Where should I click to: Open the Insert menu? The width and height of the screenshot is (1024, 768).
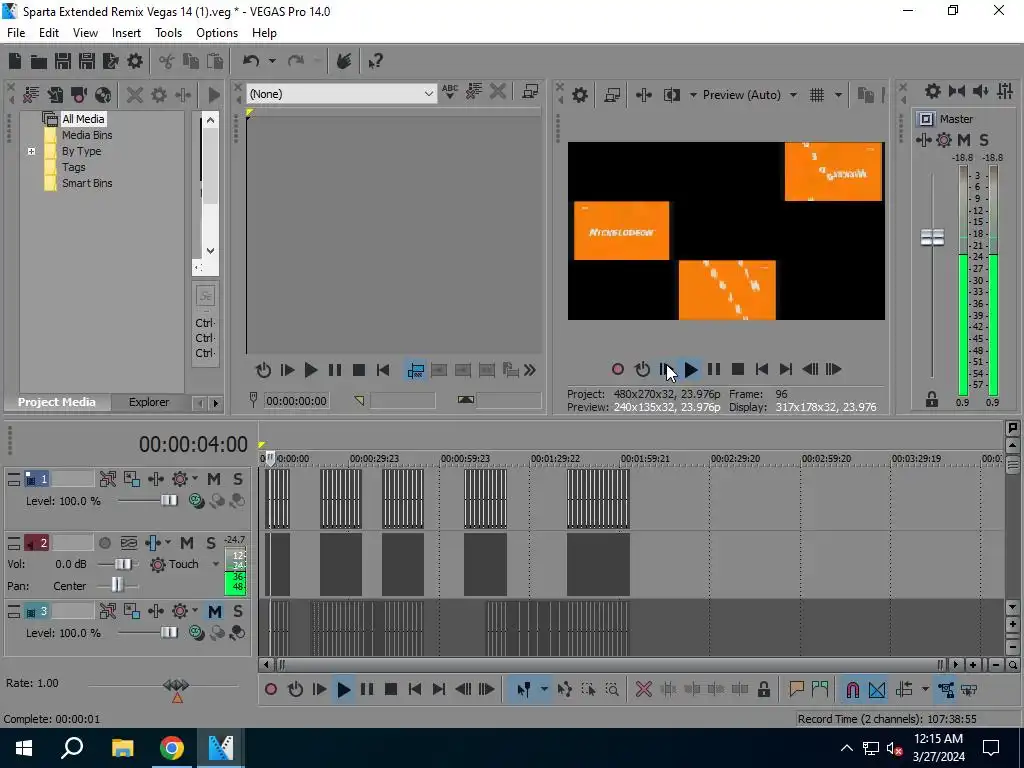[x=126, y=33]
